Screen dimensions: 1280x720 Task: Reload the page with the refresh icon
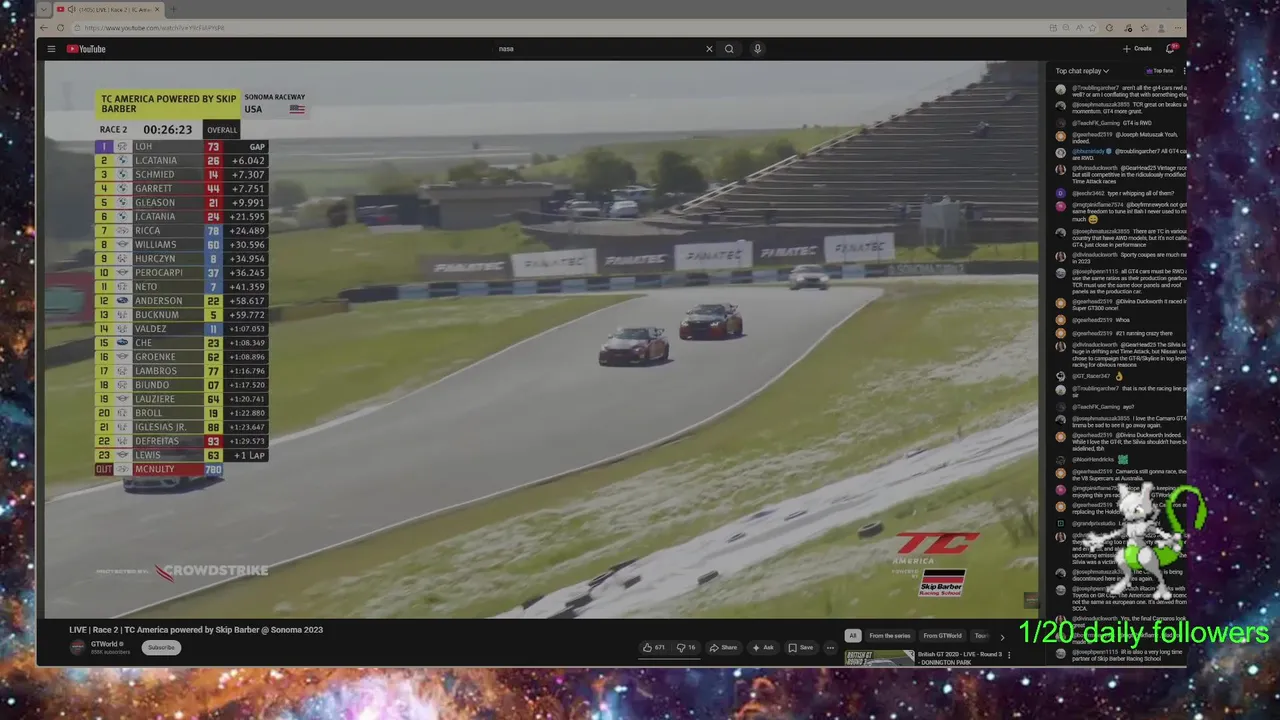coord(62,28)
